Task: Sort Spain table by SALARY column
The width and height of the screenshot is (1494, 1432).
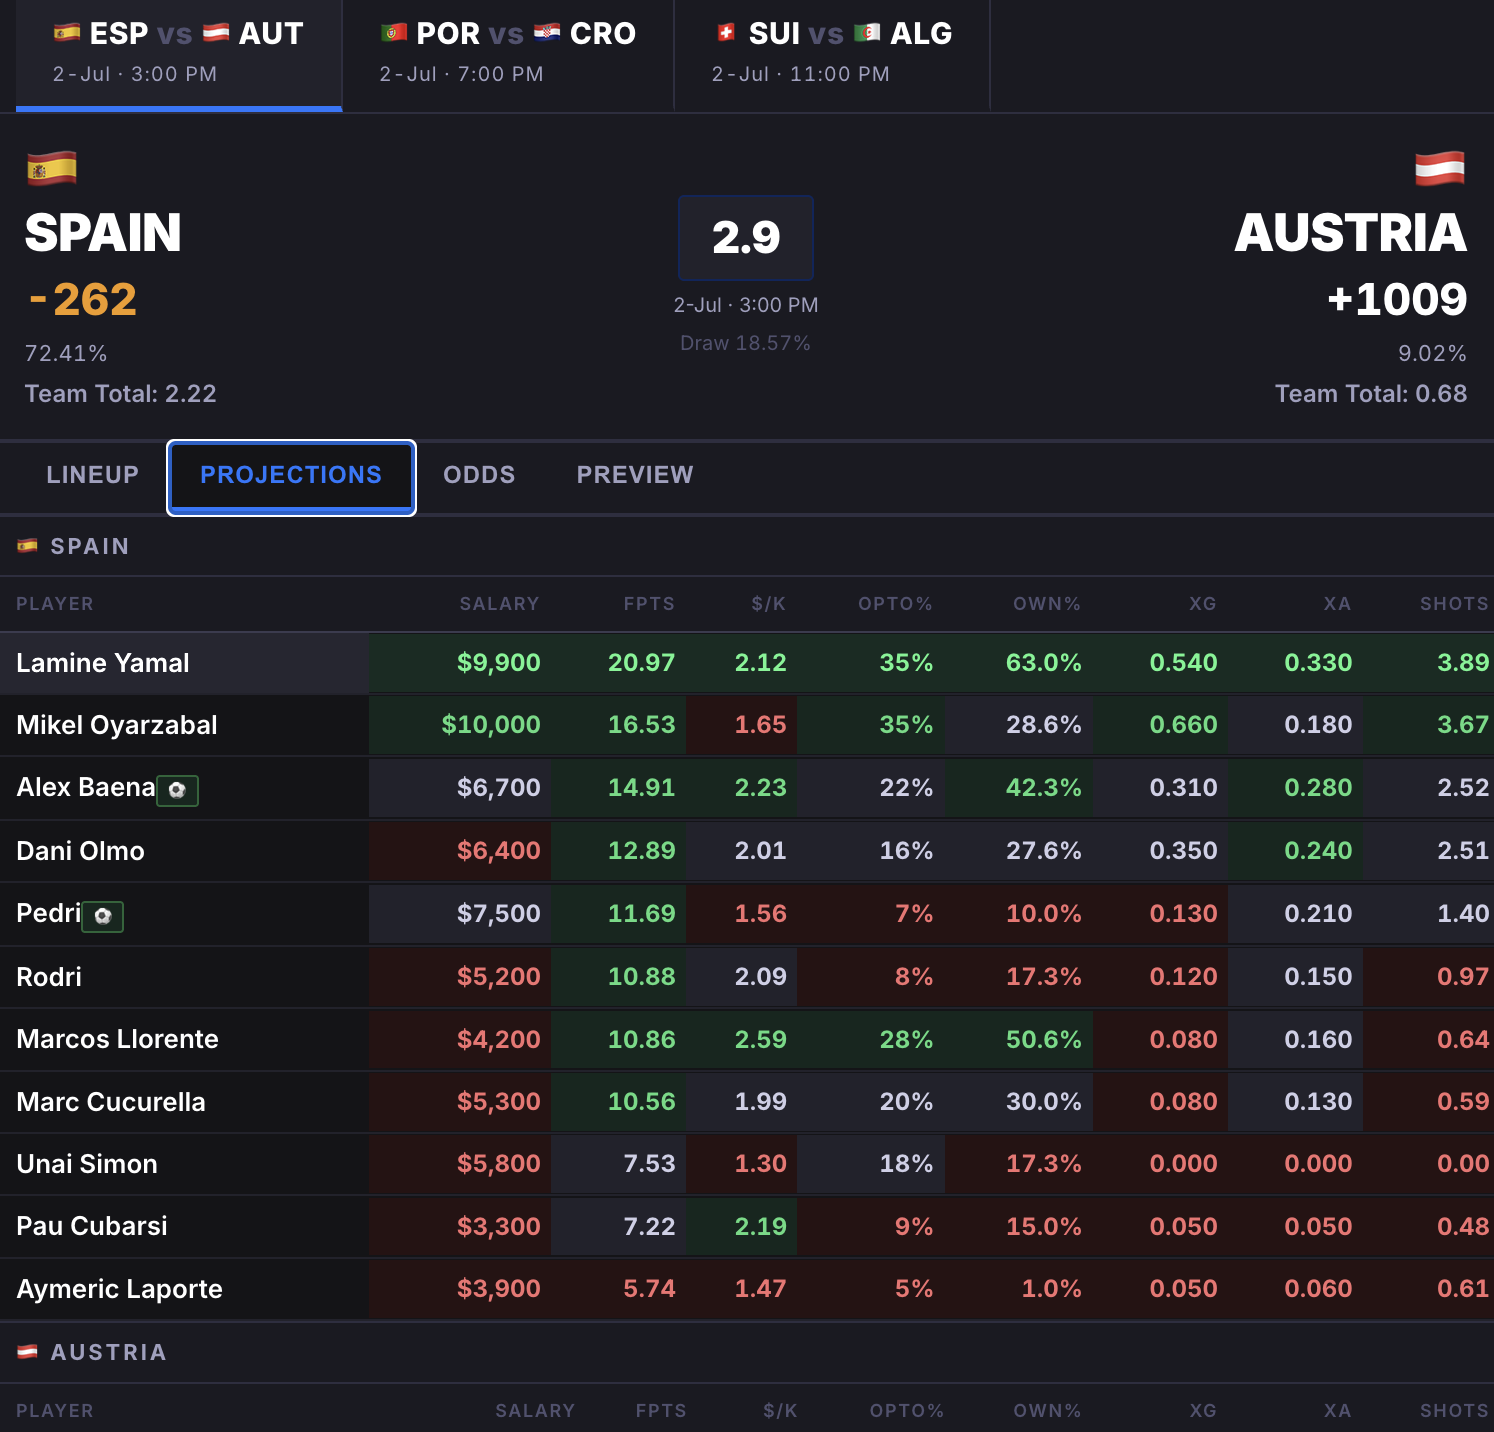Action: pyautogui.click(x=499, y=604)
